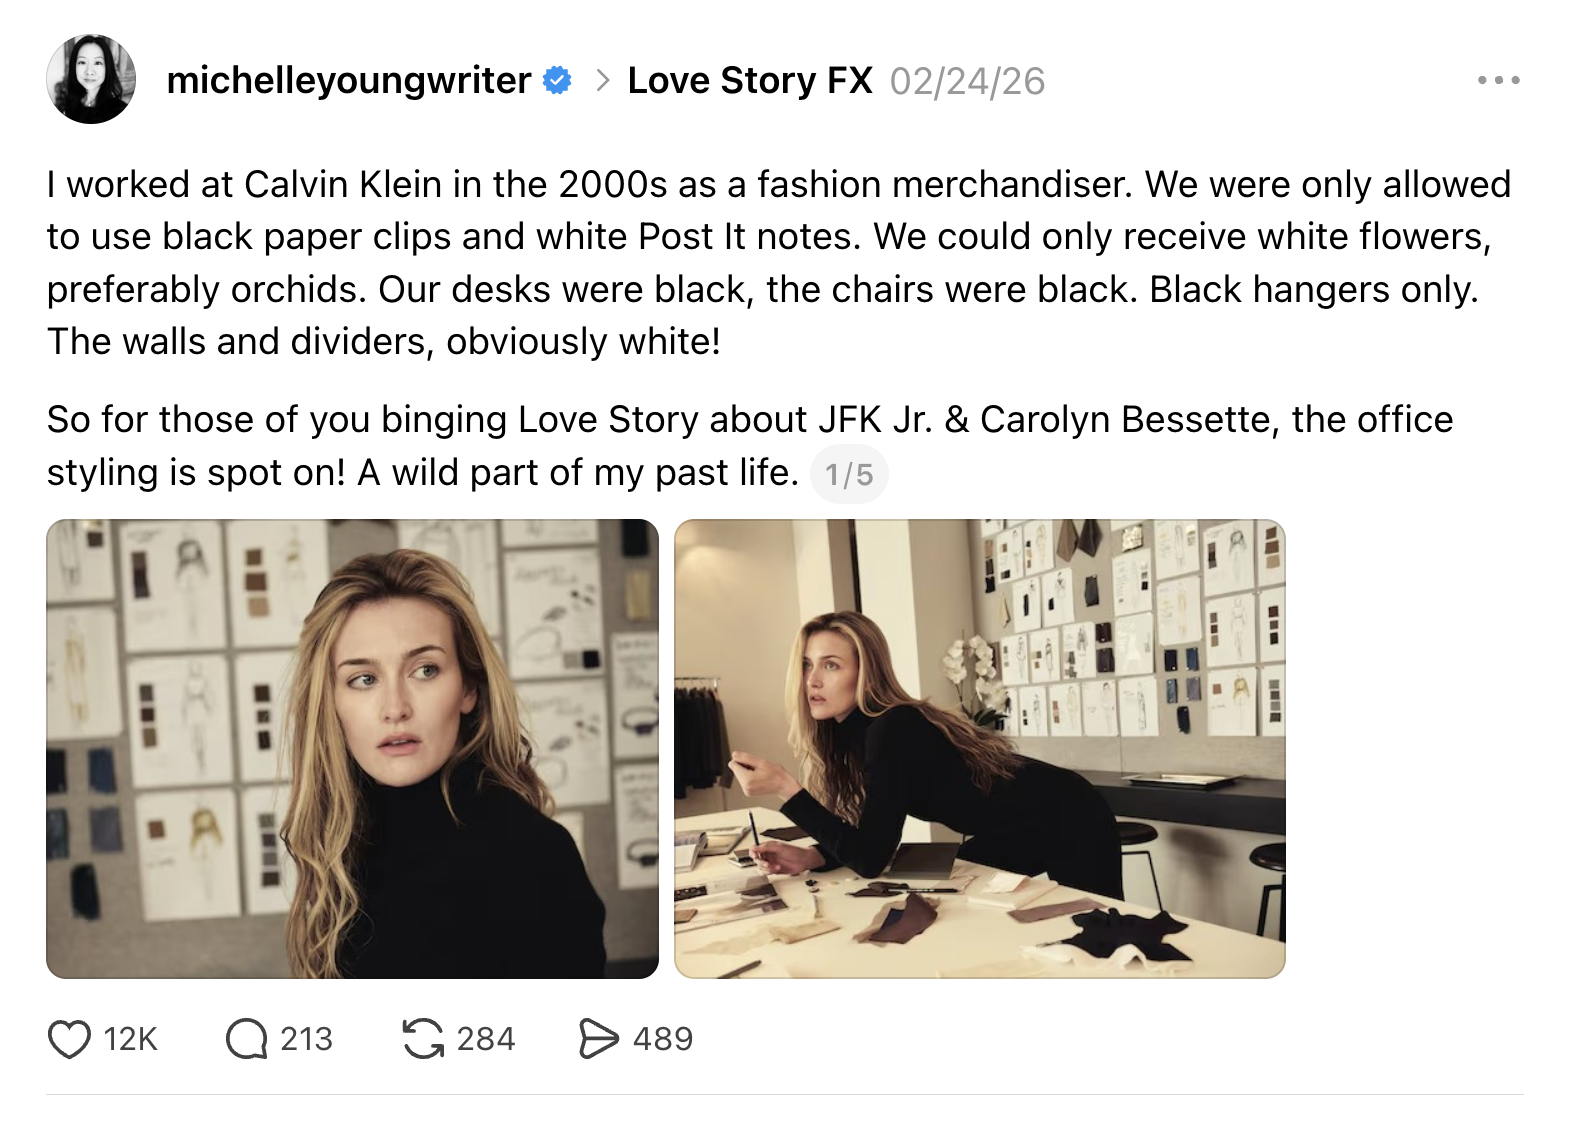
Task: Share the post via the send icon
Action: point(602,1040)
